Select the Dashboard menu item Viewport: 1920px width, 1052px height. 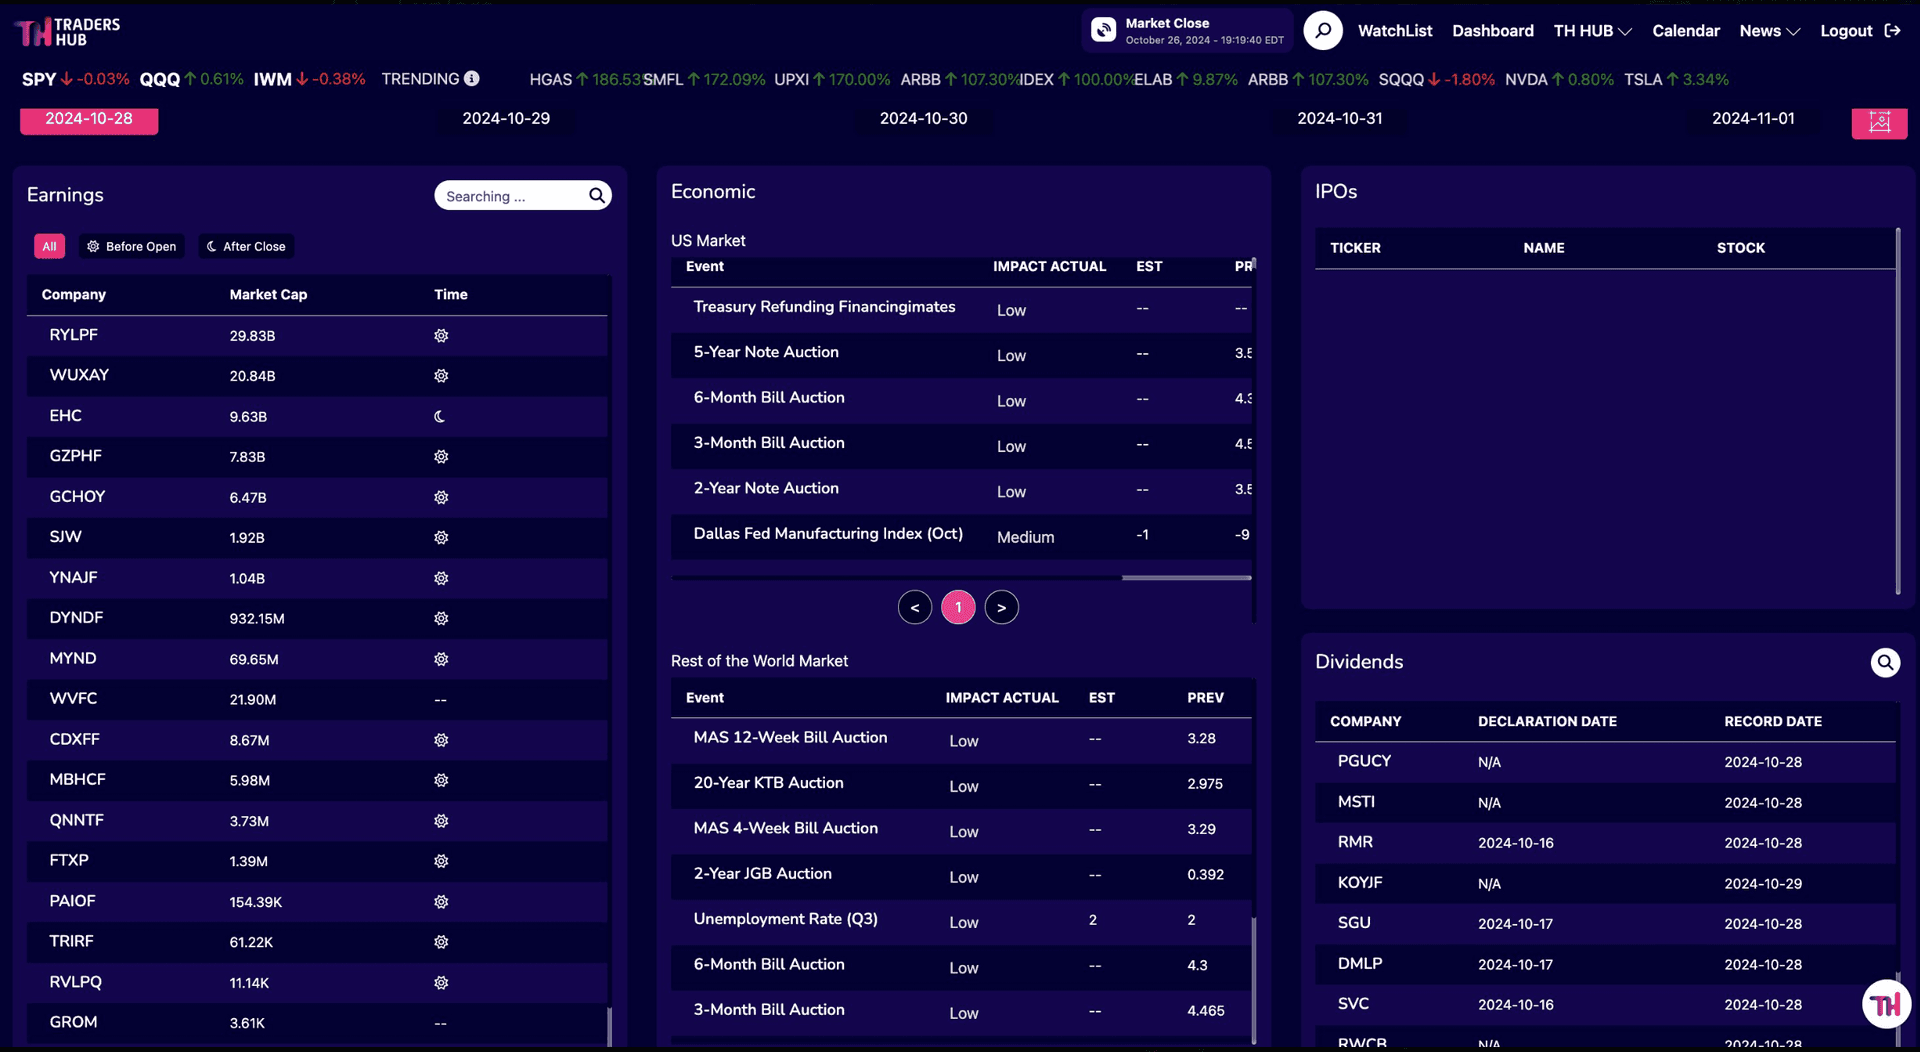coord(1493,31)
